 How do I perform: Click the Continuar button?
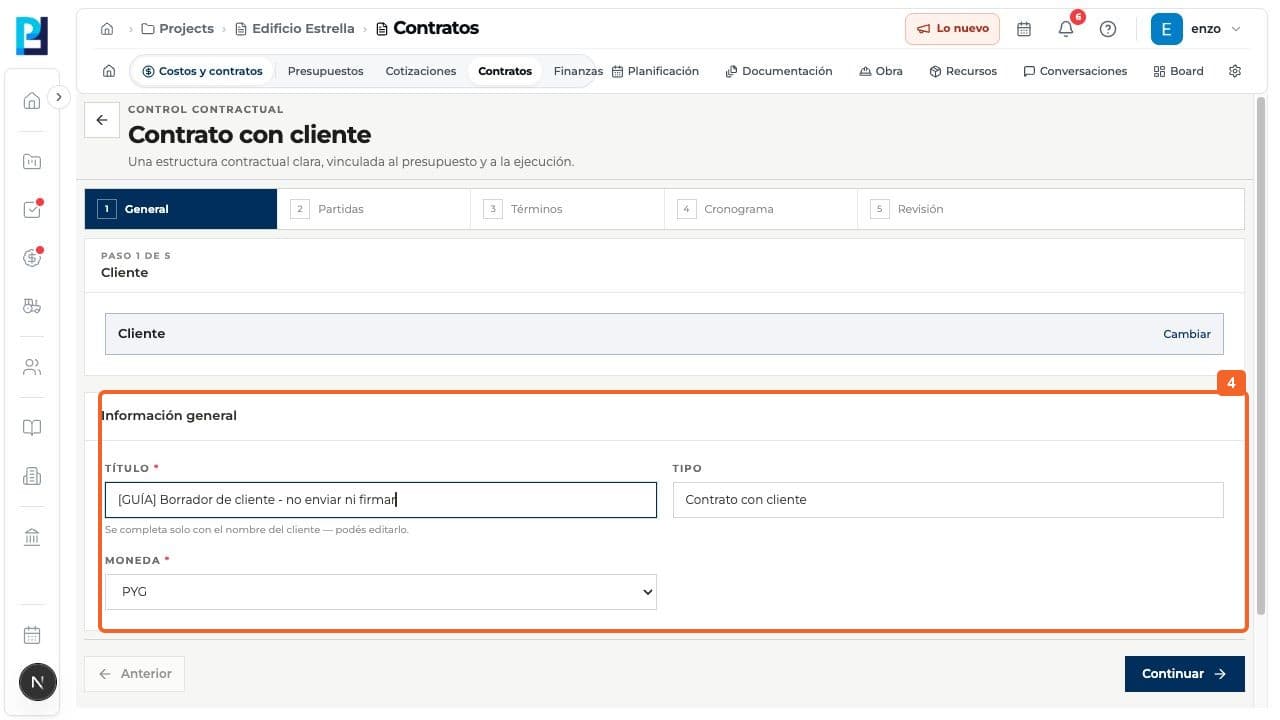click(x=1185, y=674)
